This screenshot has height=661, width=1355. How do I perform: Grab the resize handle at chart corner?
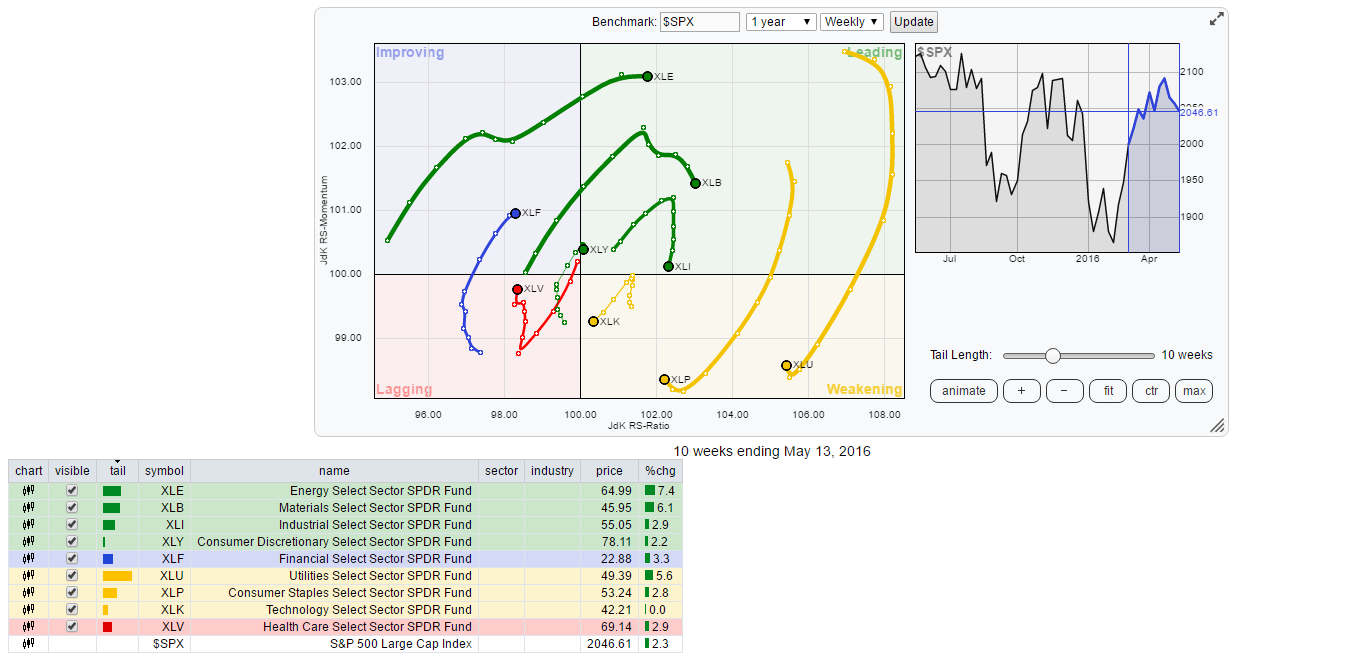pyautogui.click(x=1217, y=426)
